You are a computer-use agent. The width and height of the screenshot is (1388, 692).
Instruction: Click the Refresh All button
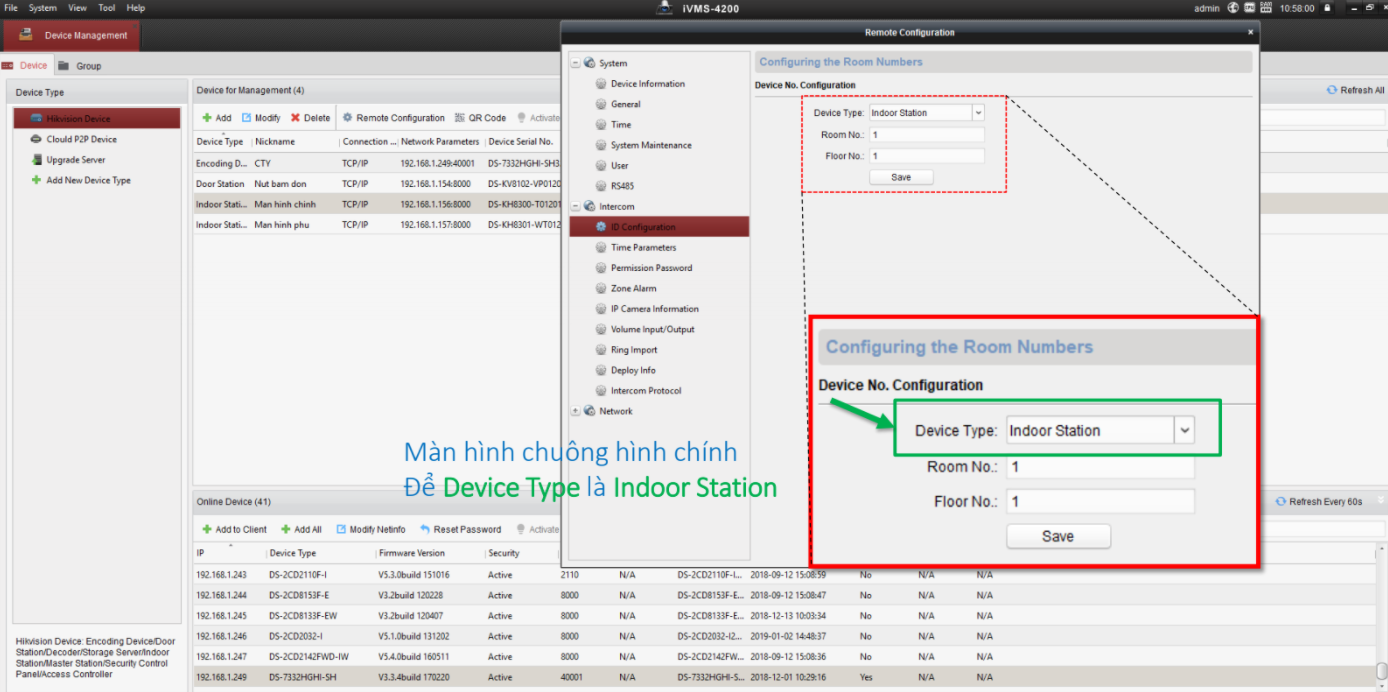click(x=1355, y=90)
